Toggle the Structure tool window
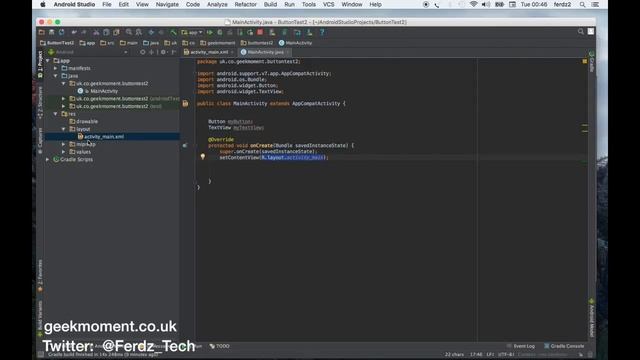640x360 pixels. [40, 103]
